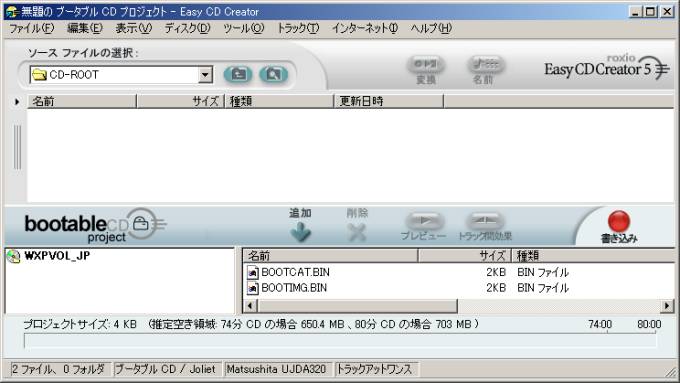The image size is (680, 383).
Task: Sort source list by 更新日時 column
Action: click(389, 101)
